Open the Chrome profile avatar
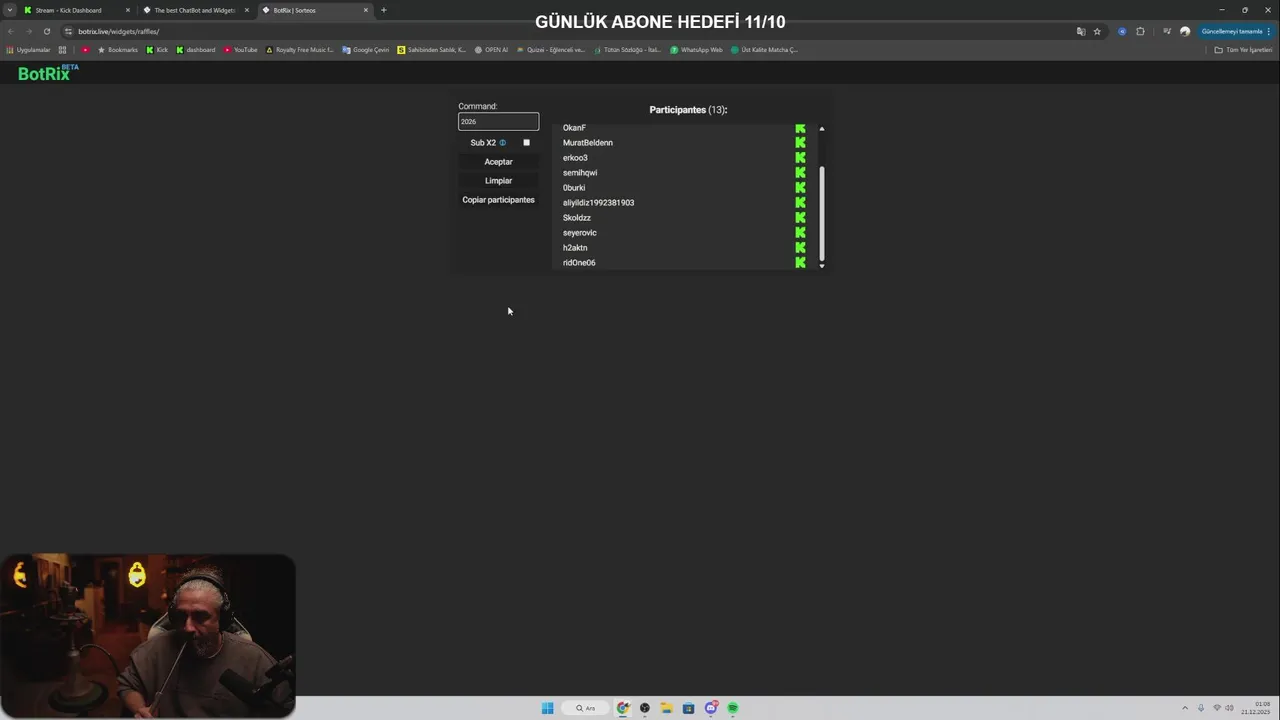 tap(1185, 31)
